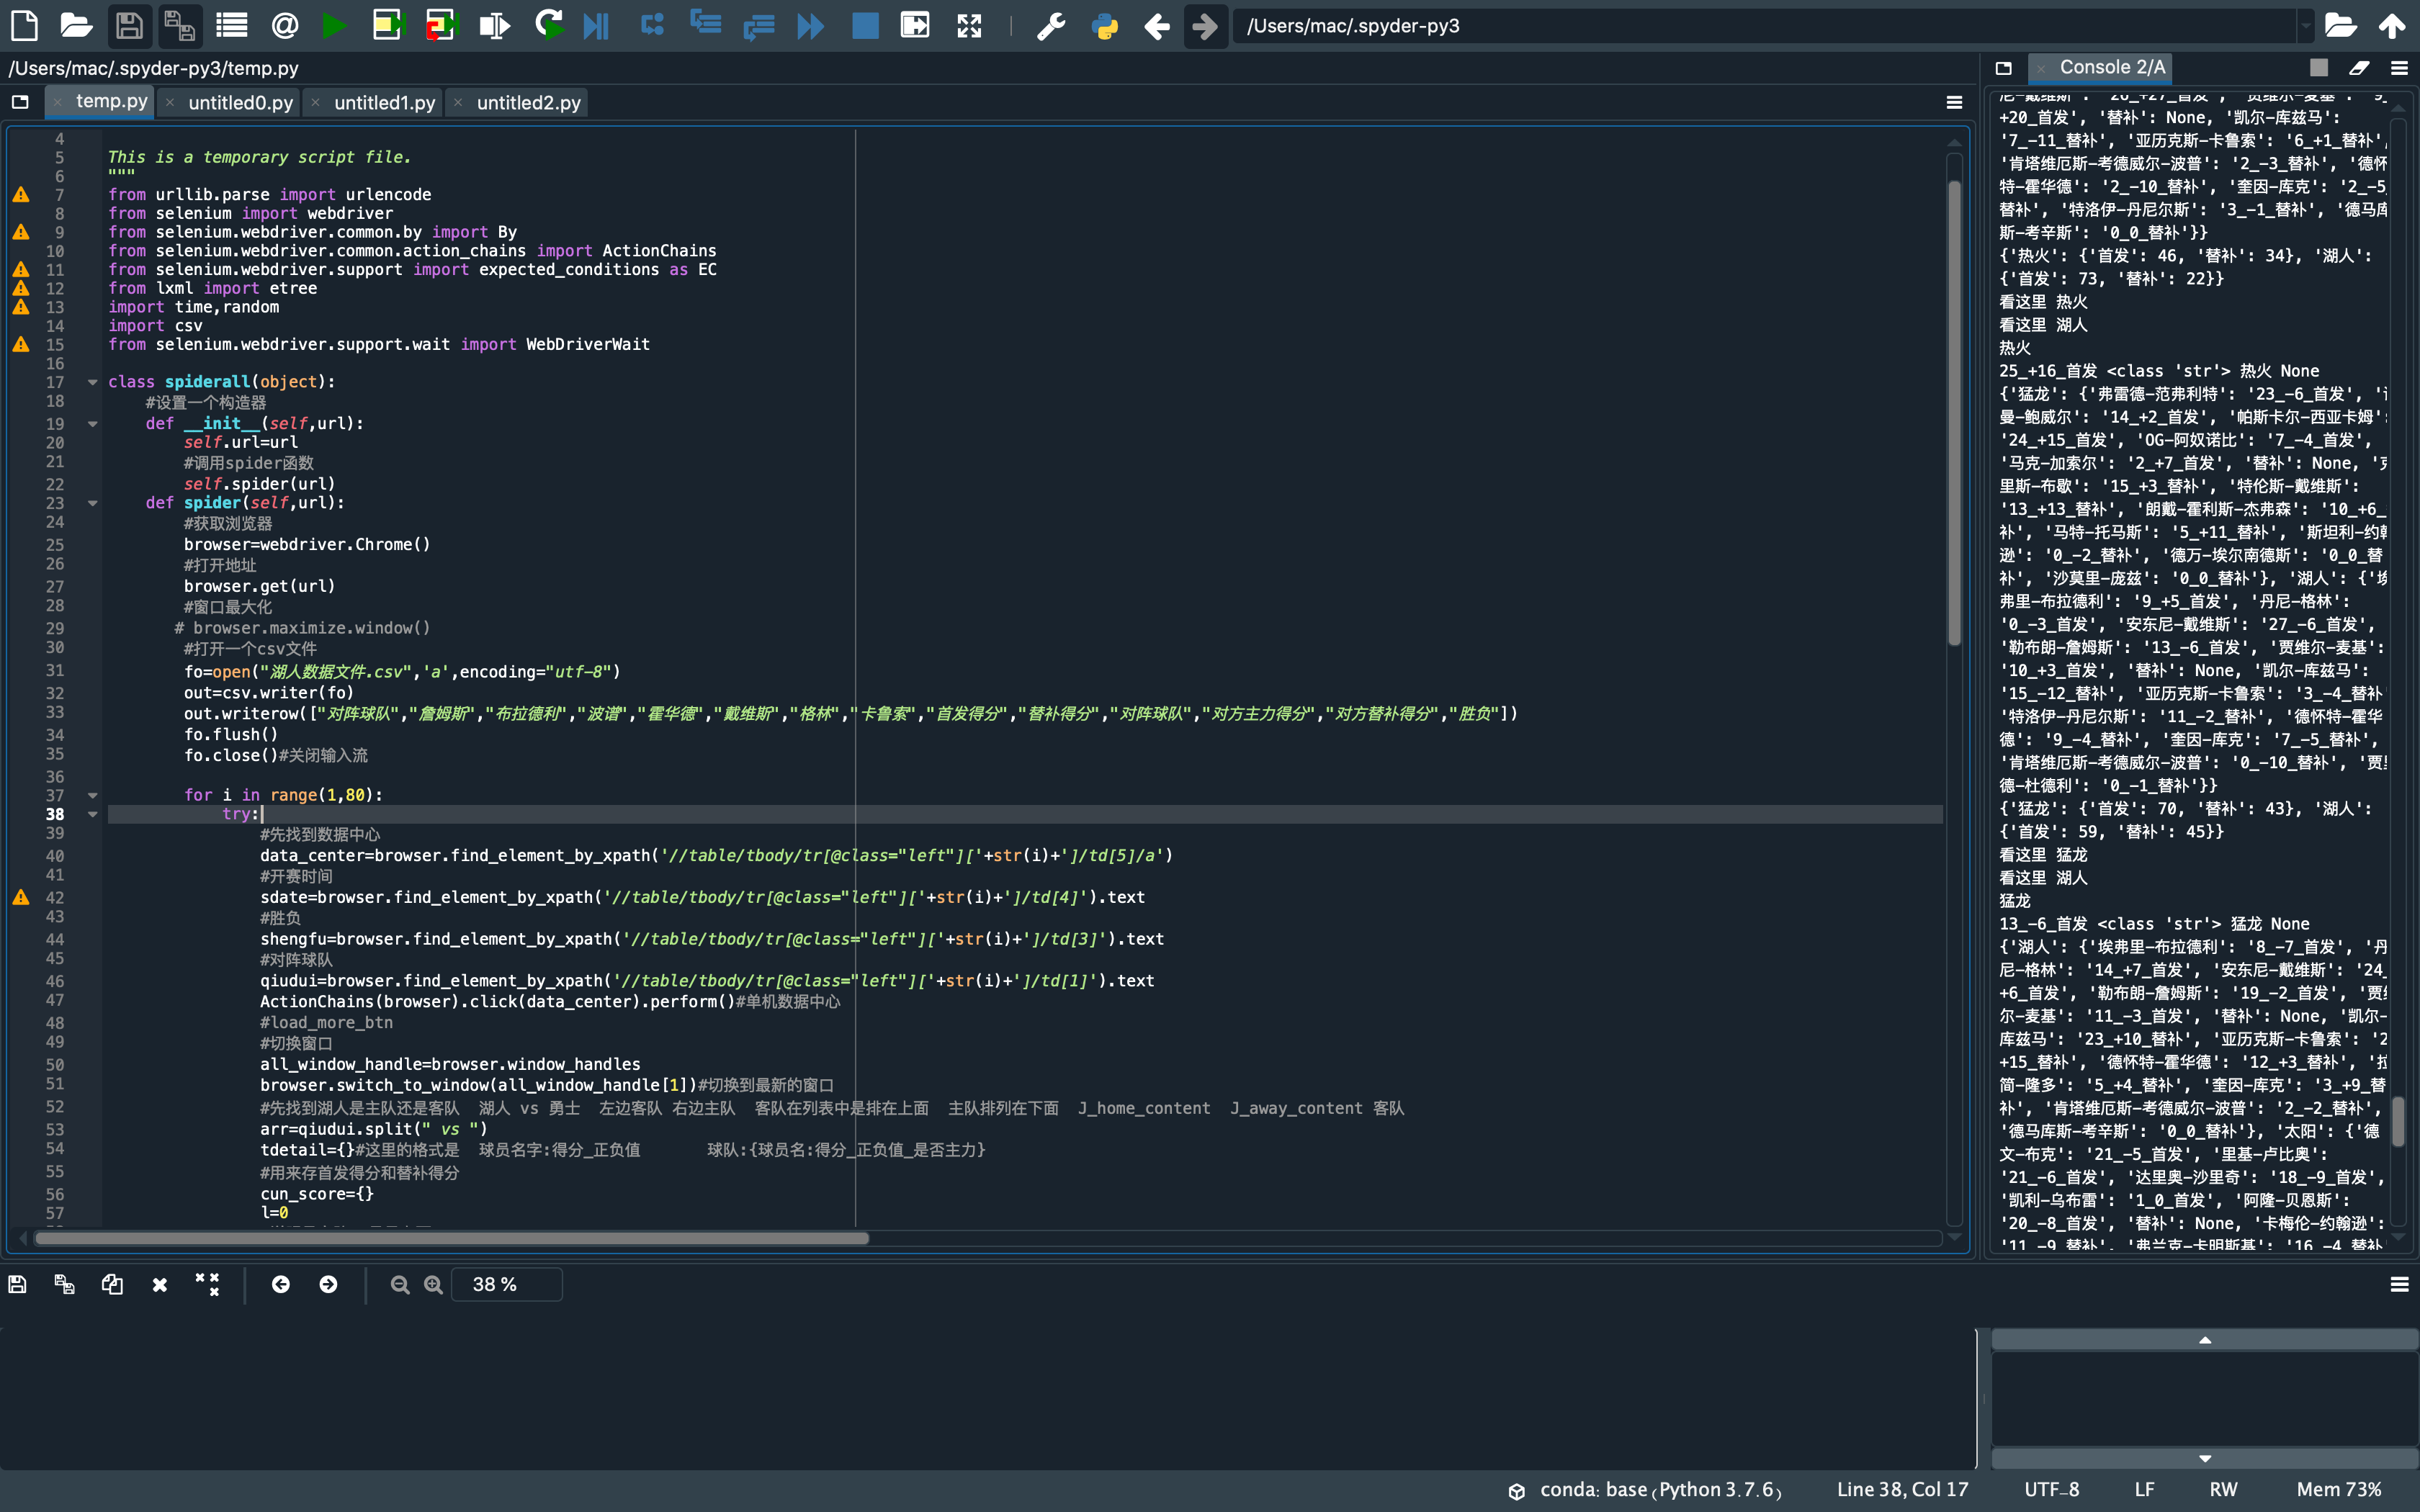The image size is (2420, 1512).
Task: Click the Open file folder icon
Action: tap(76, 25)
